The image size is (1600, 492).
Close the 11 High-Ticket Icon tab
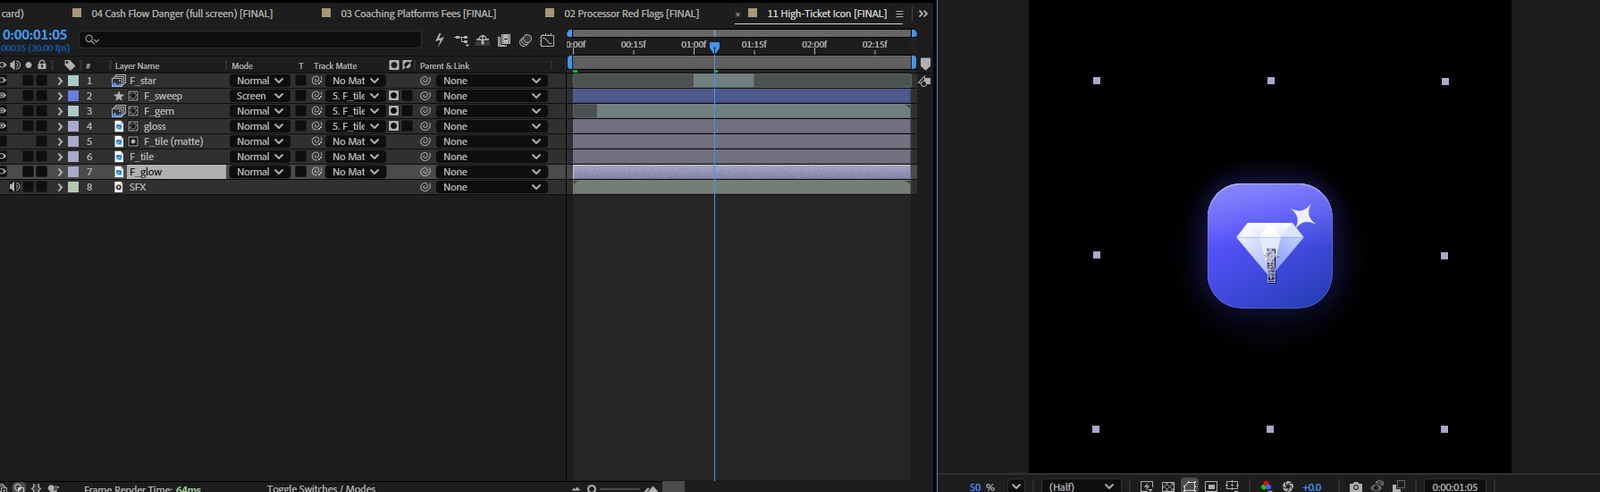coord(738,14)
